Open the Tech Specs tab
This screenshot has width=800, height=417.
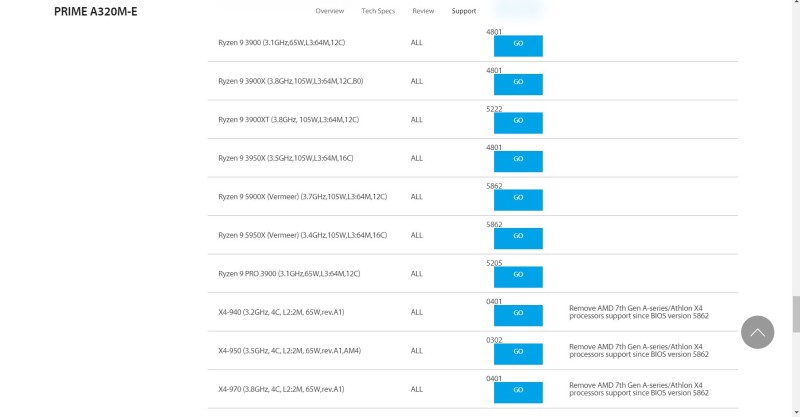[x=378, y=11]
